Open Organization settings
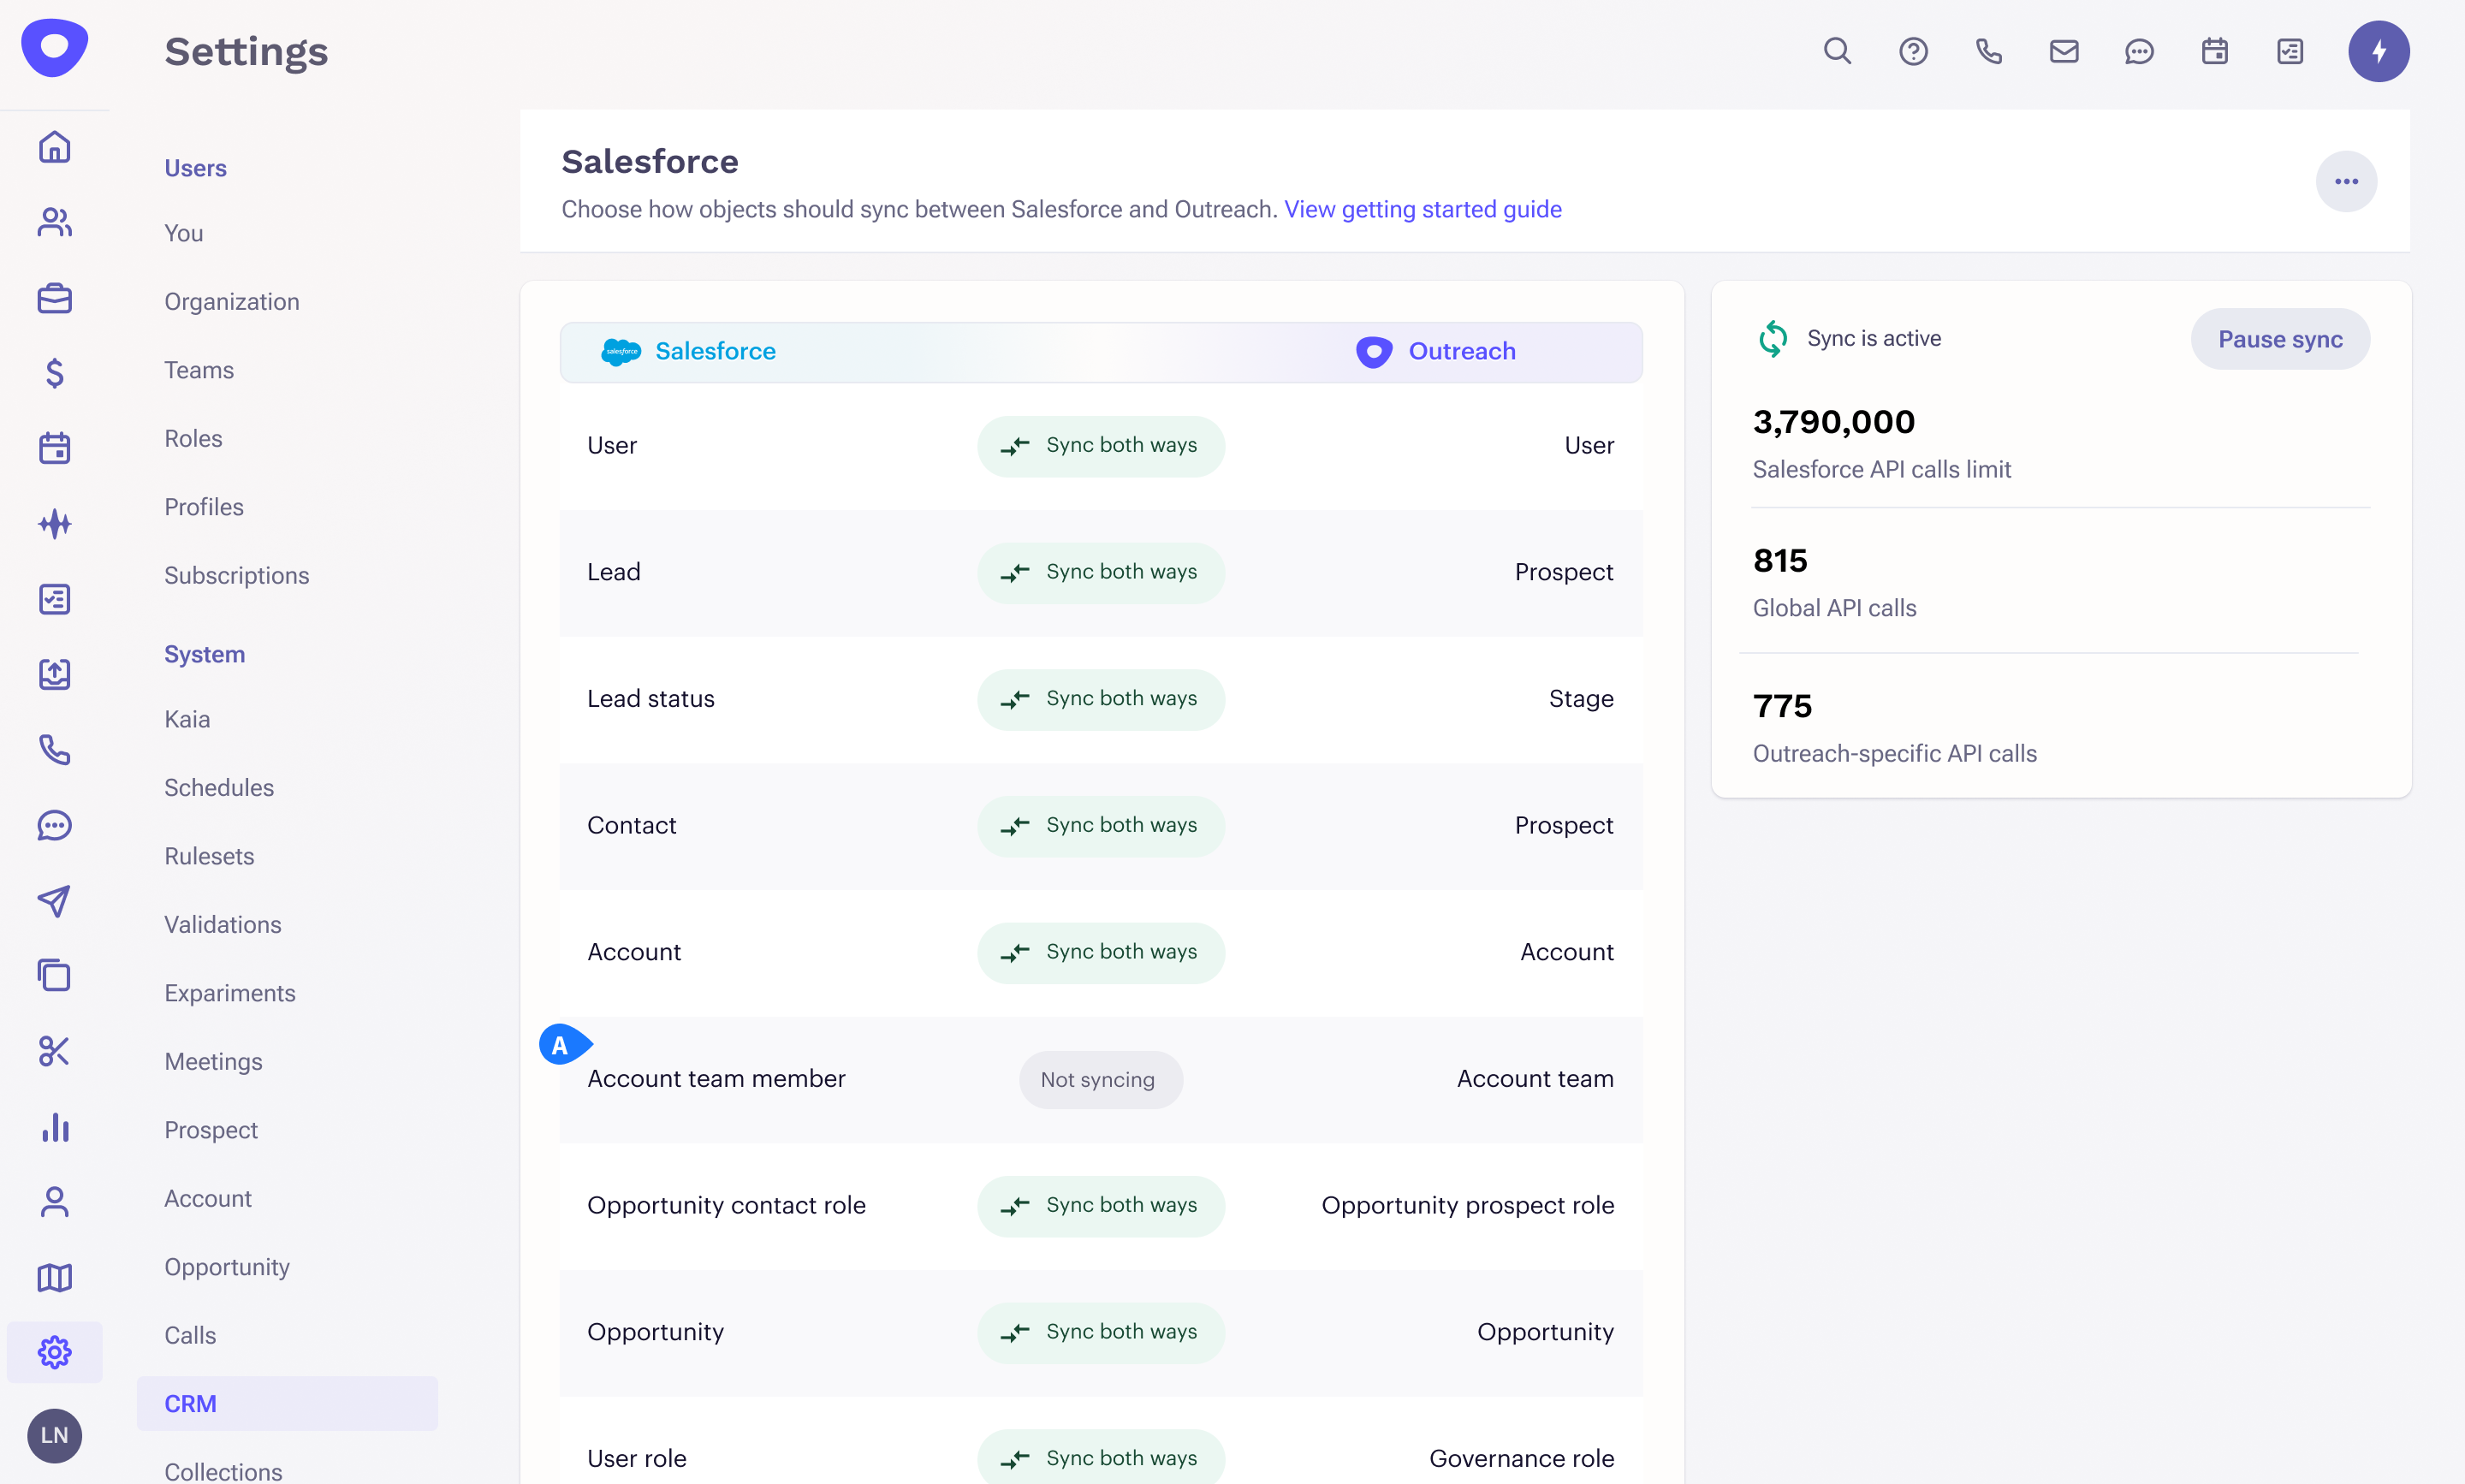This screenshot has width=2465, height=1484. click(x=232, y=301)
